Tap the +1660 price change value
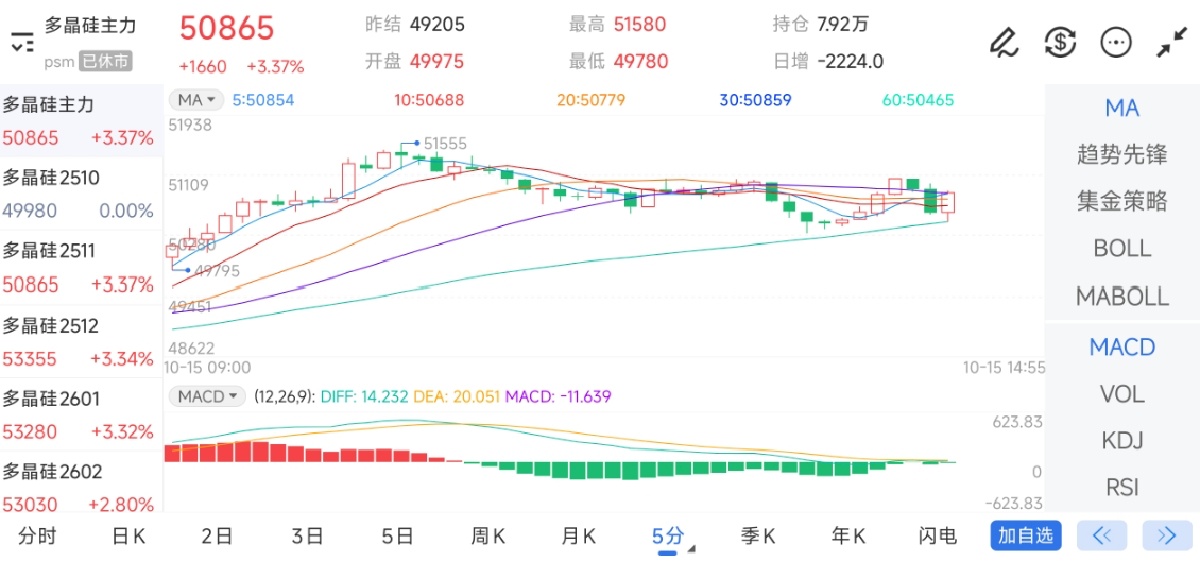 coord(203,67)
